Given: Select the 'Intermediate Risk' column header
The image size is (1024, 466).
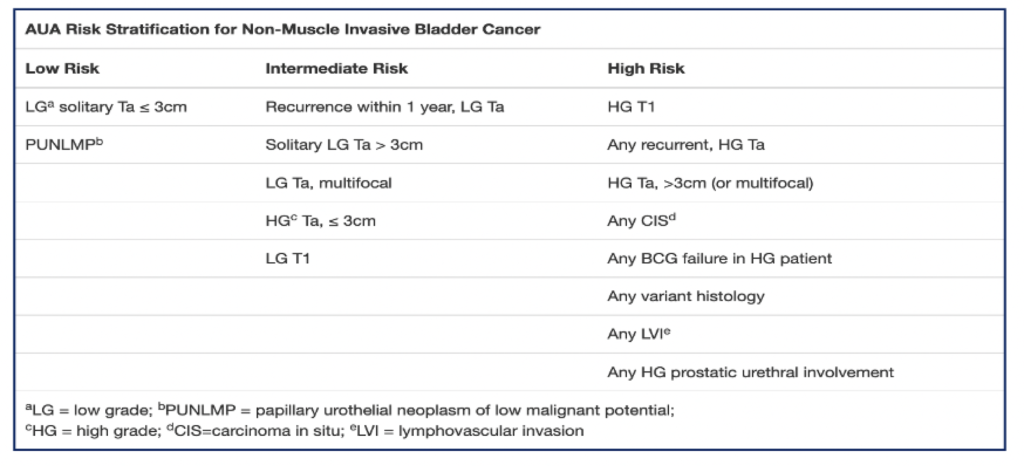Looking at the screenshot, I should 336,69.
